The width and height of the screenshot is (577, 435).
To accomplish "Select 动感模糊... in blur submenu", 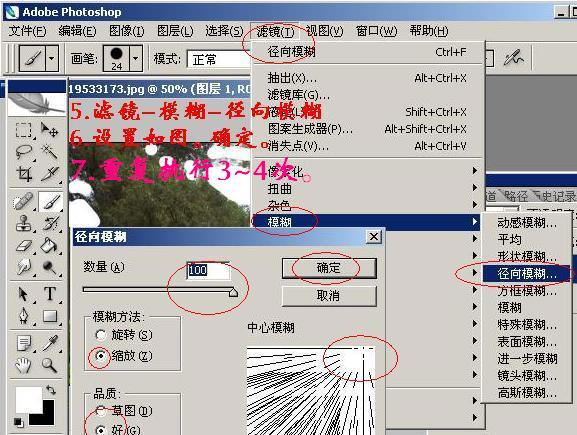I will coord(527,222).
